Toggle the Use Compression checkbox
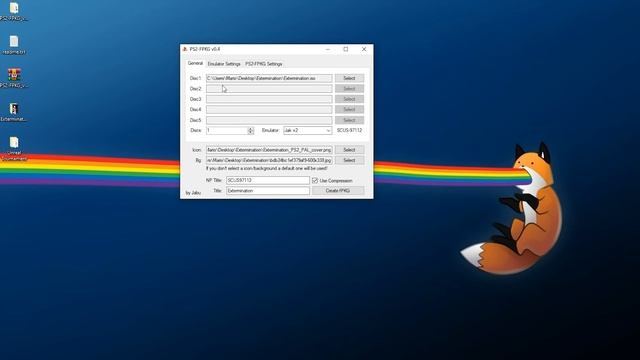The image size is (640, 360). pos(315,180)
